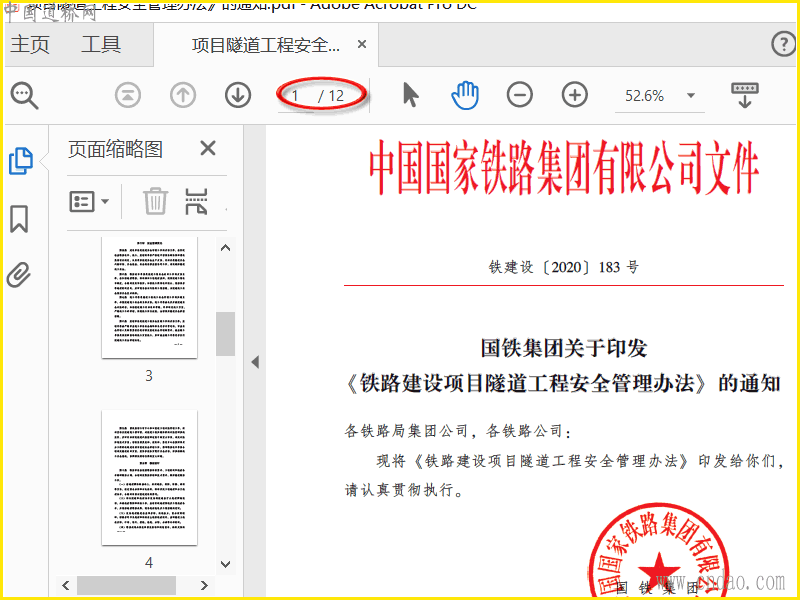Screen dimensions: 800x600
Task: Activate the hand pan tool
Action: click(x=465, y=95)
